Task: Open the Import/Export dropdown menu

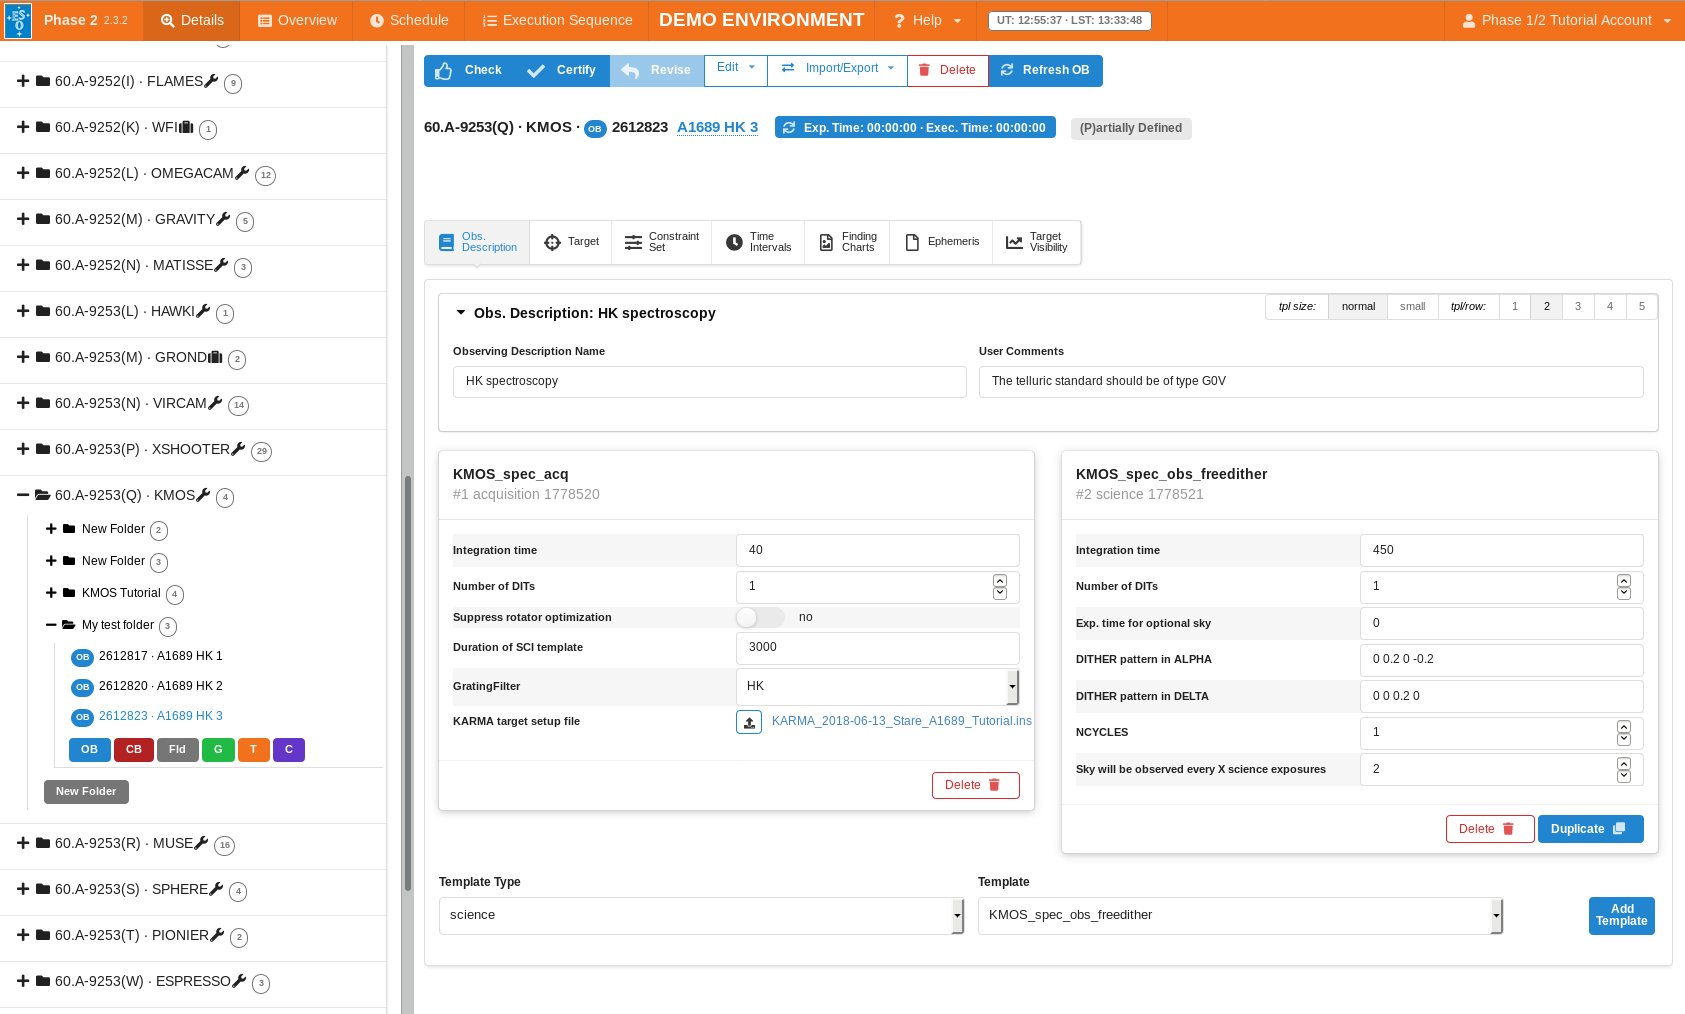Action: 837,69
